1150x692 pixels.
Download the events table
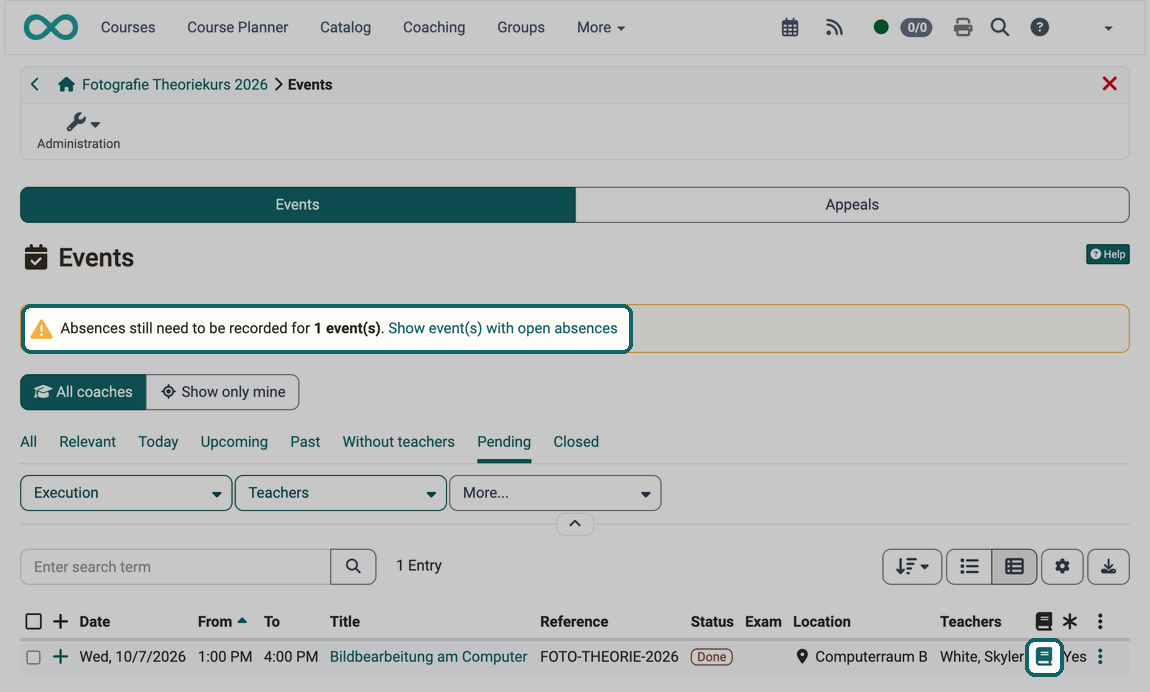point(1108,567)
